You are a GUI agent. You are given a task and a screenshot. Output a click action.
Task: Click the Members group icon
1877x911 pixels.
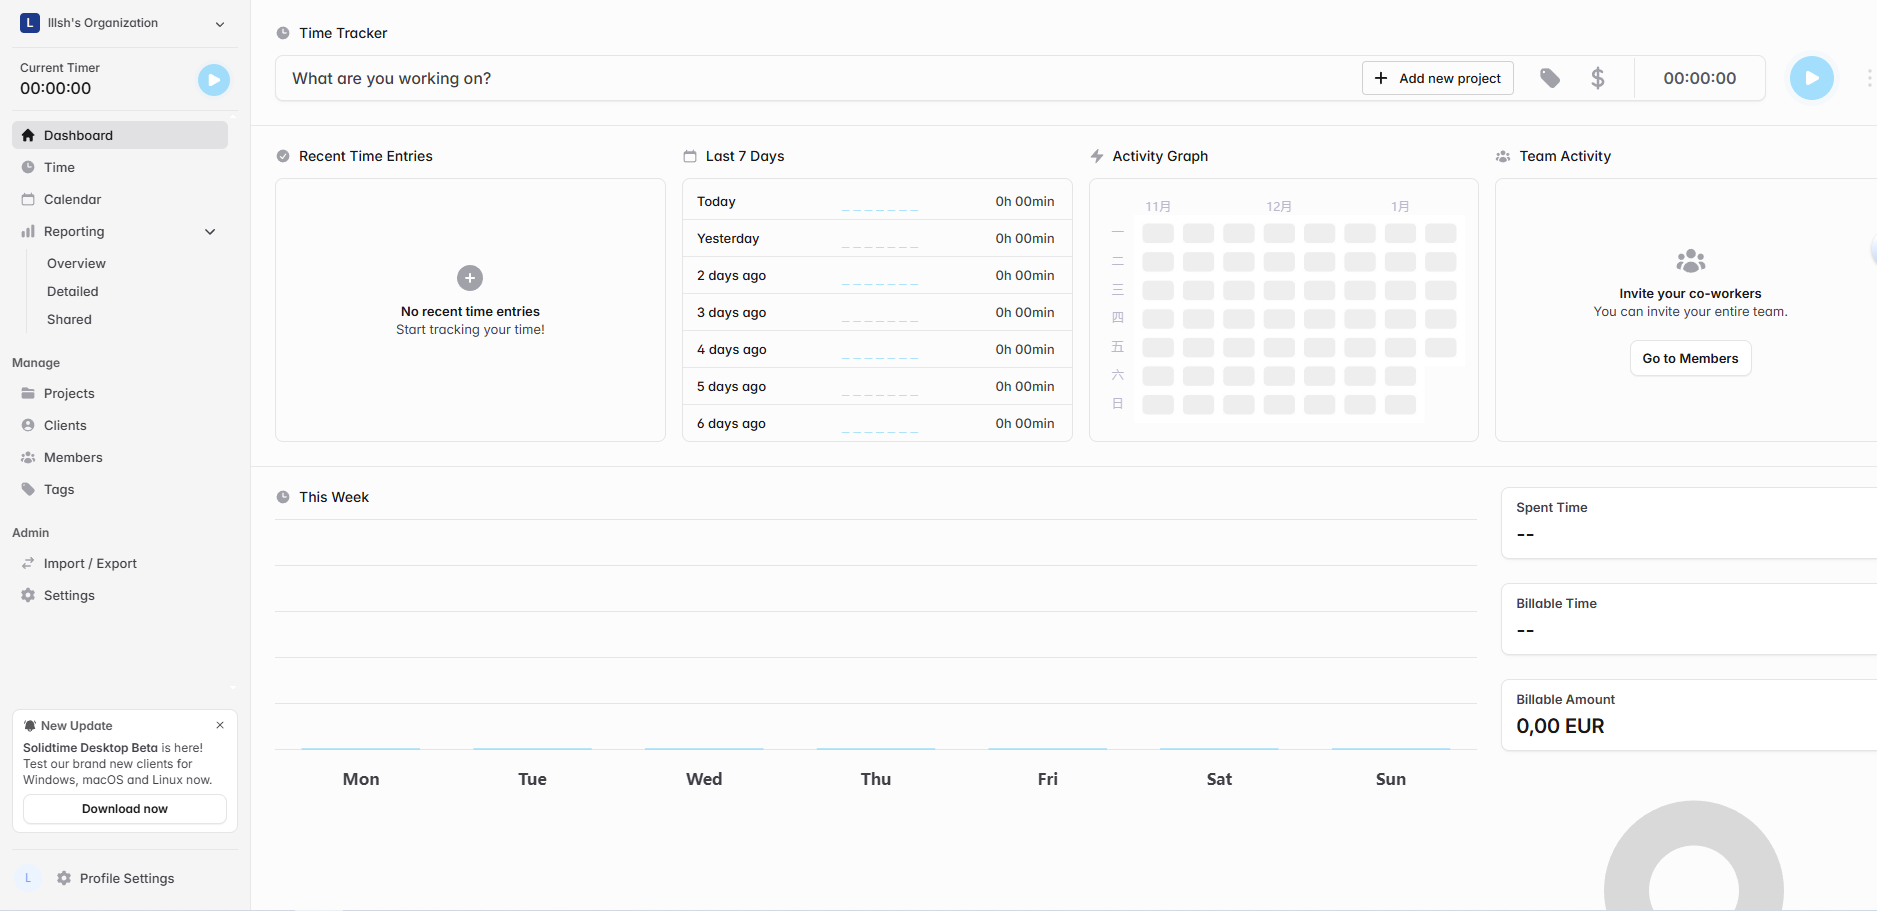coord(28,457)
